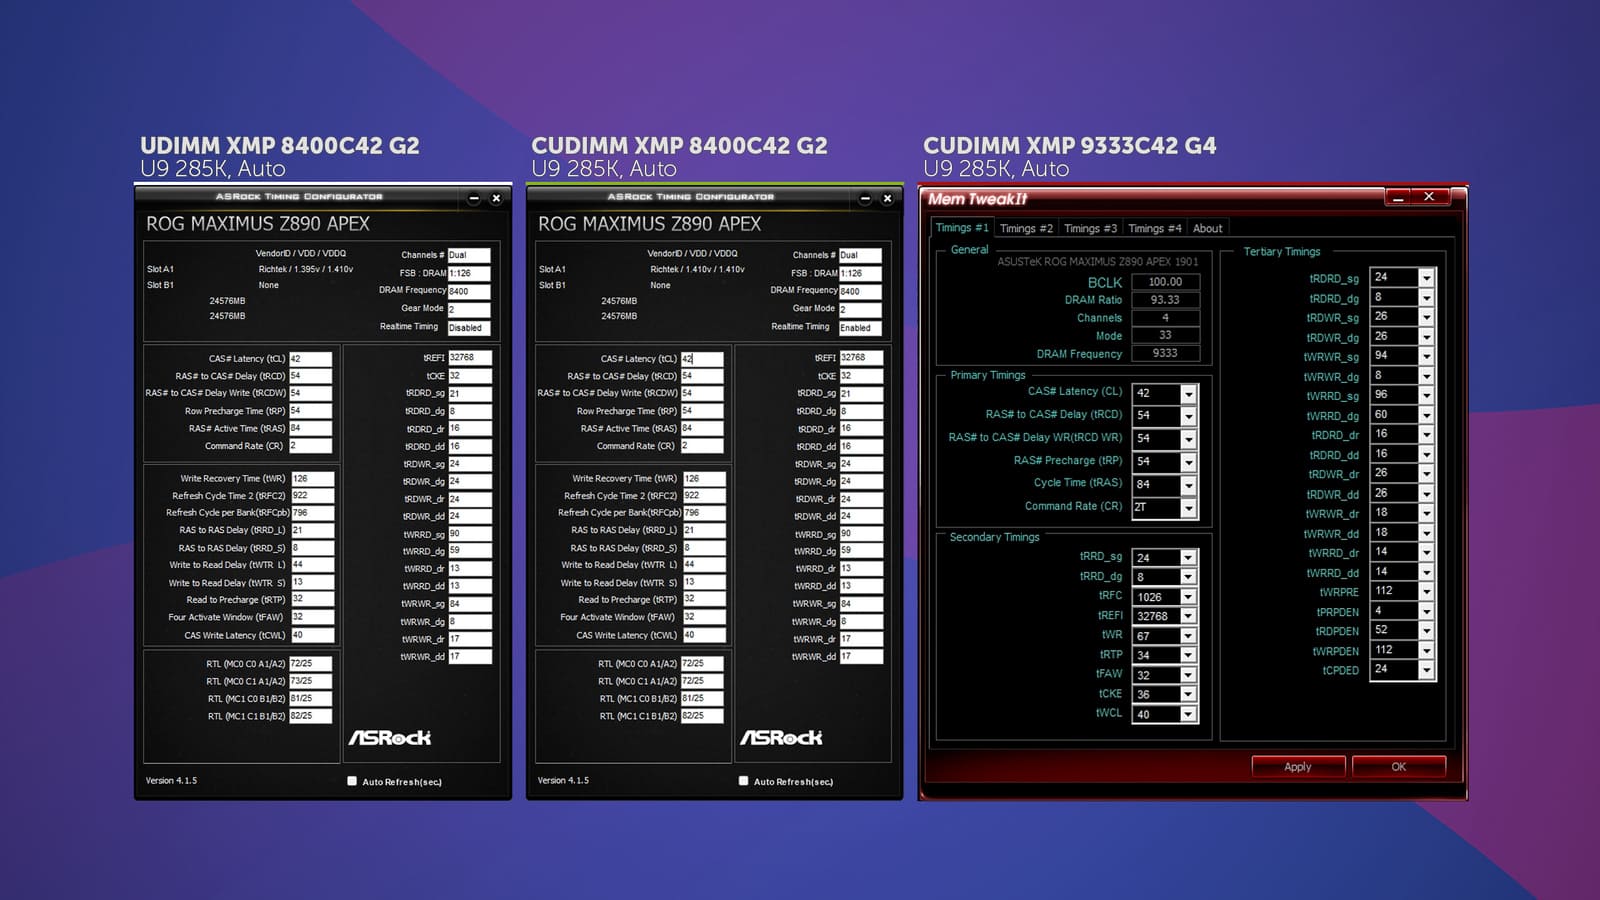Click RTL MC0 C0 A1/A2 field in UDIMM window
The height and width of the screenshot is (900, 1600).
[x=311, y=664]
